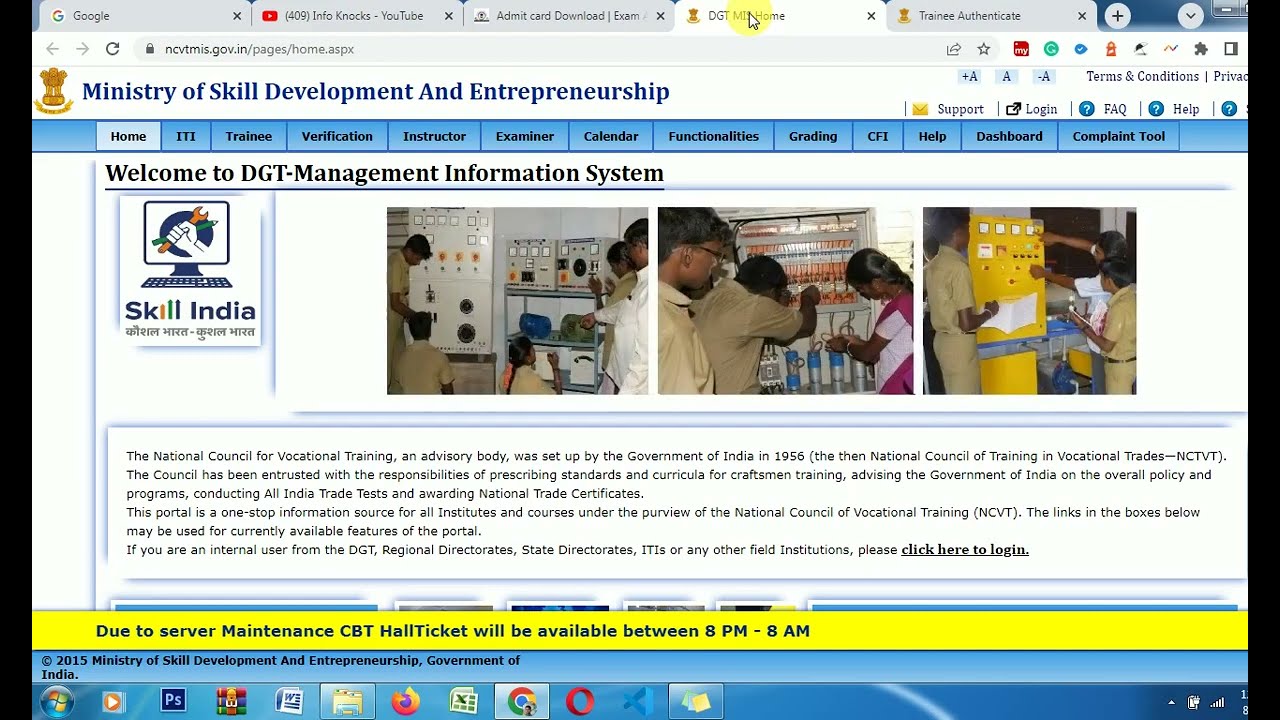Viewport: 1280px width, 720px height.
Task: Click the address bar URL field
Action: [x=540, y=49]
